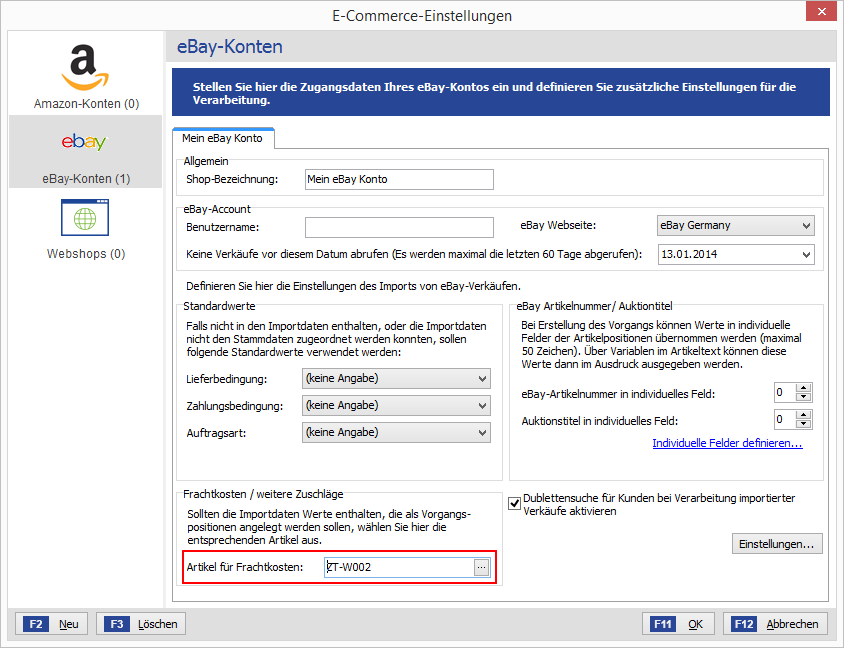Click the Shop-Bezeichnung input field
Viewport: 844px width, 648px height.
(399, 179)
